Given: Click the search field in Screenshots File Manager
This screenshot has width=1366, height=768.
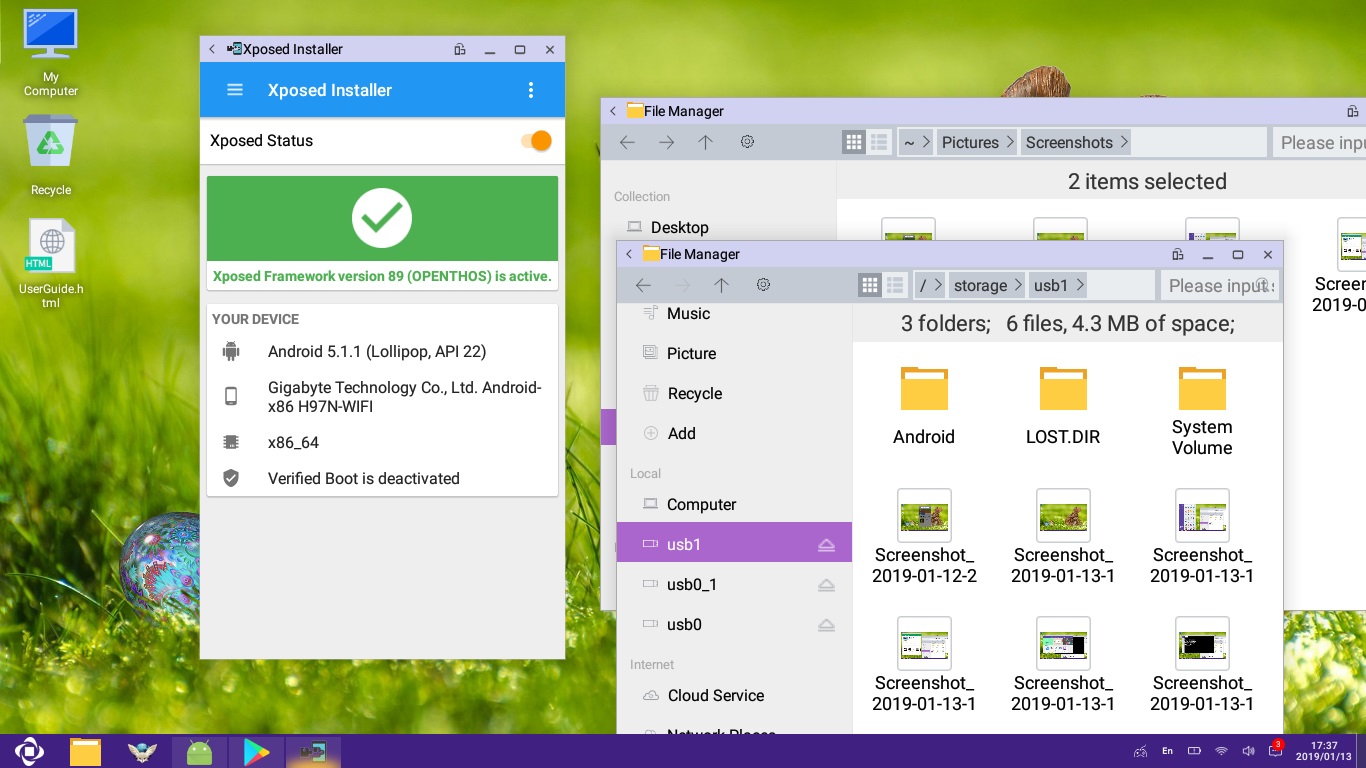Looking at the screenshot, I should pyautogui.click(x=1320, y=143).
